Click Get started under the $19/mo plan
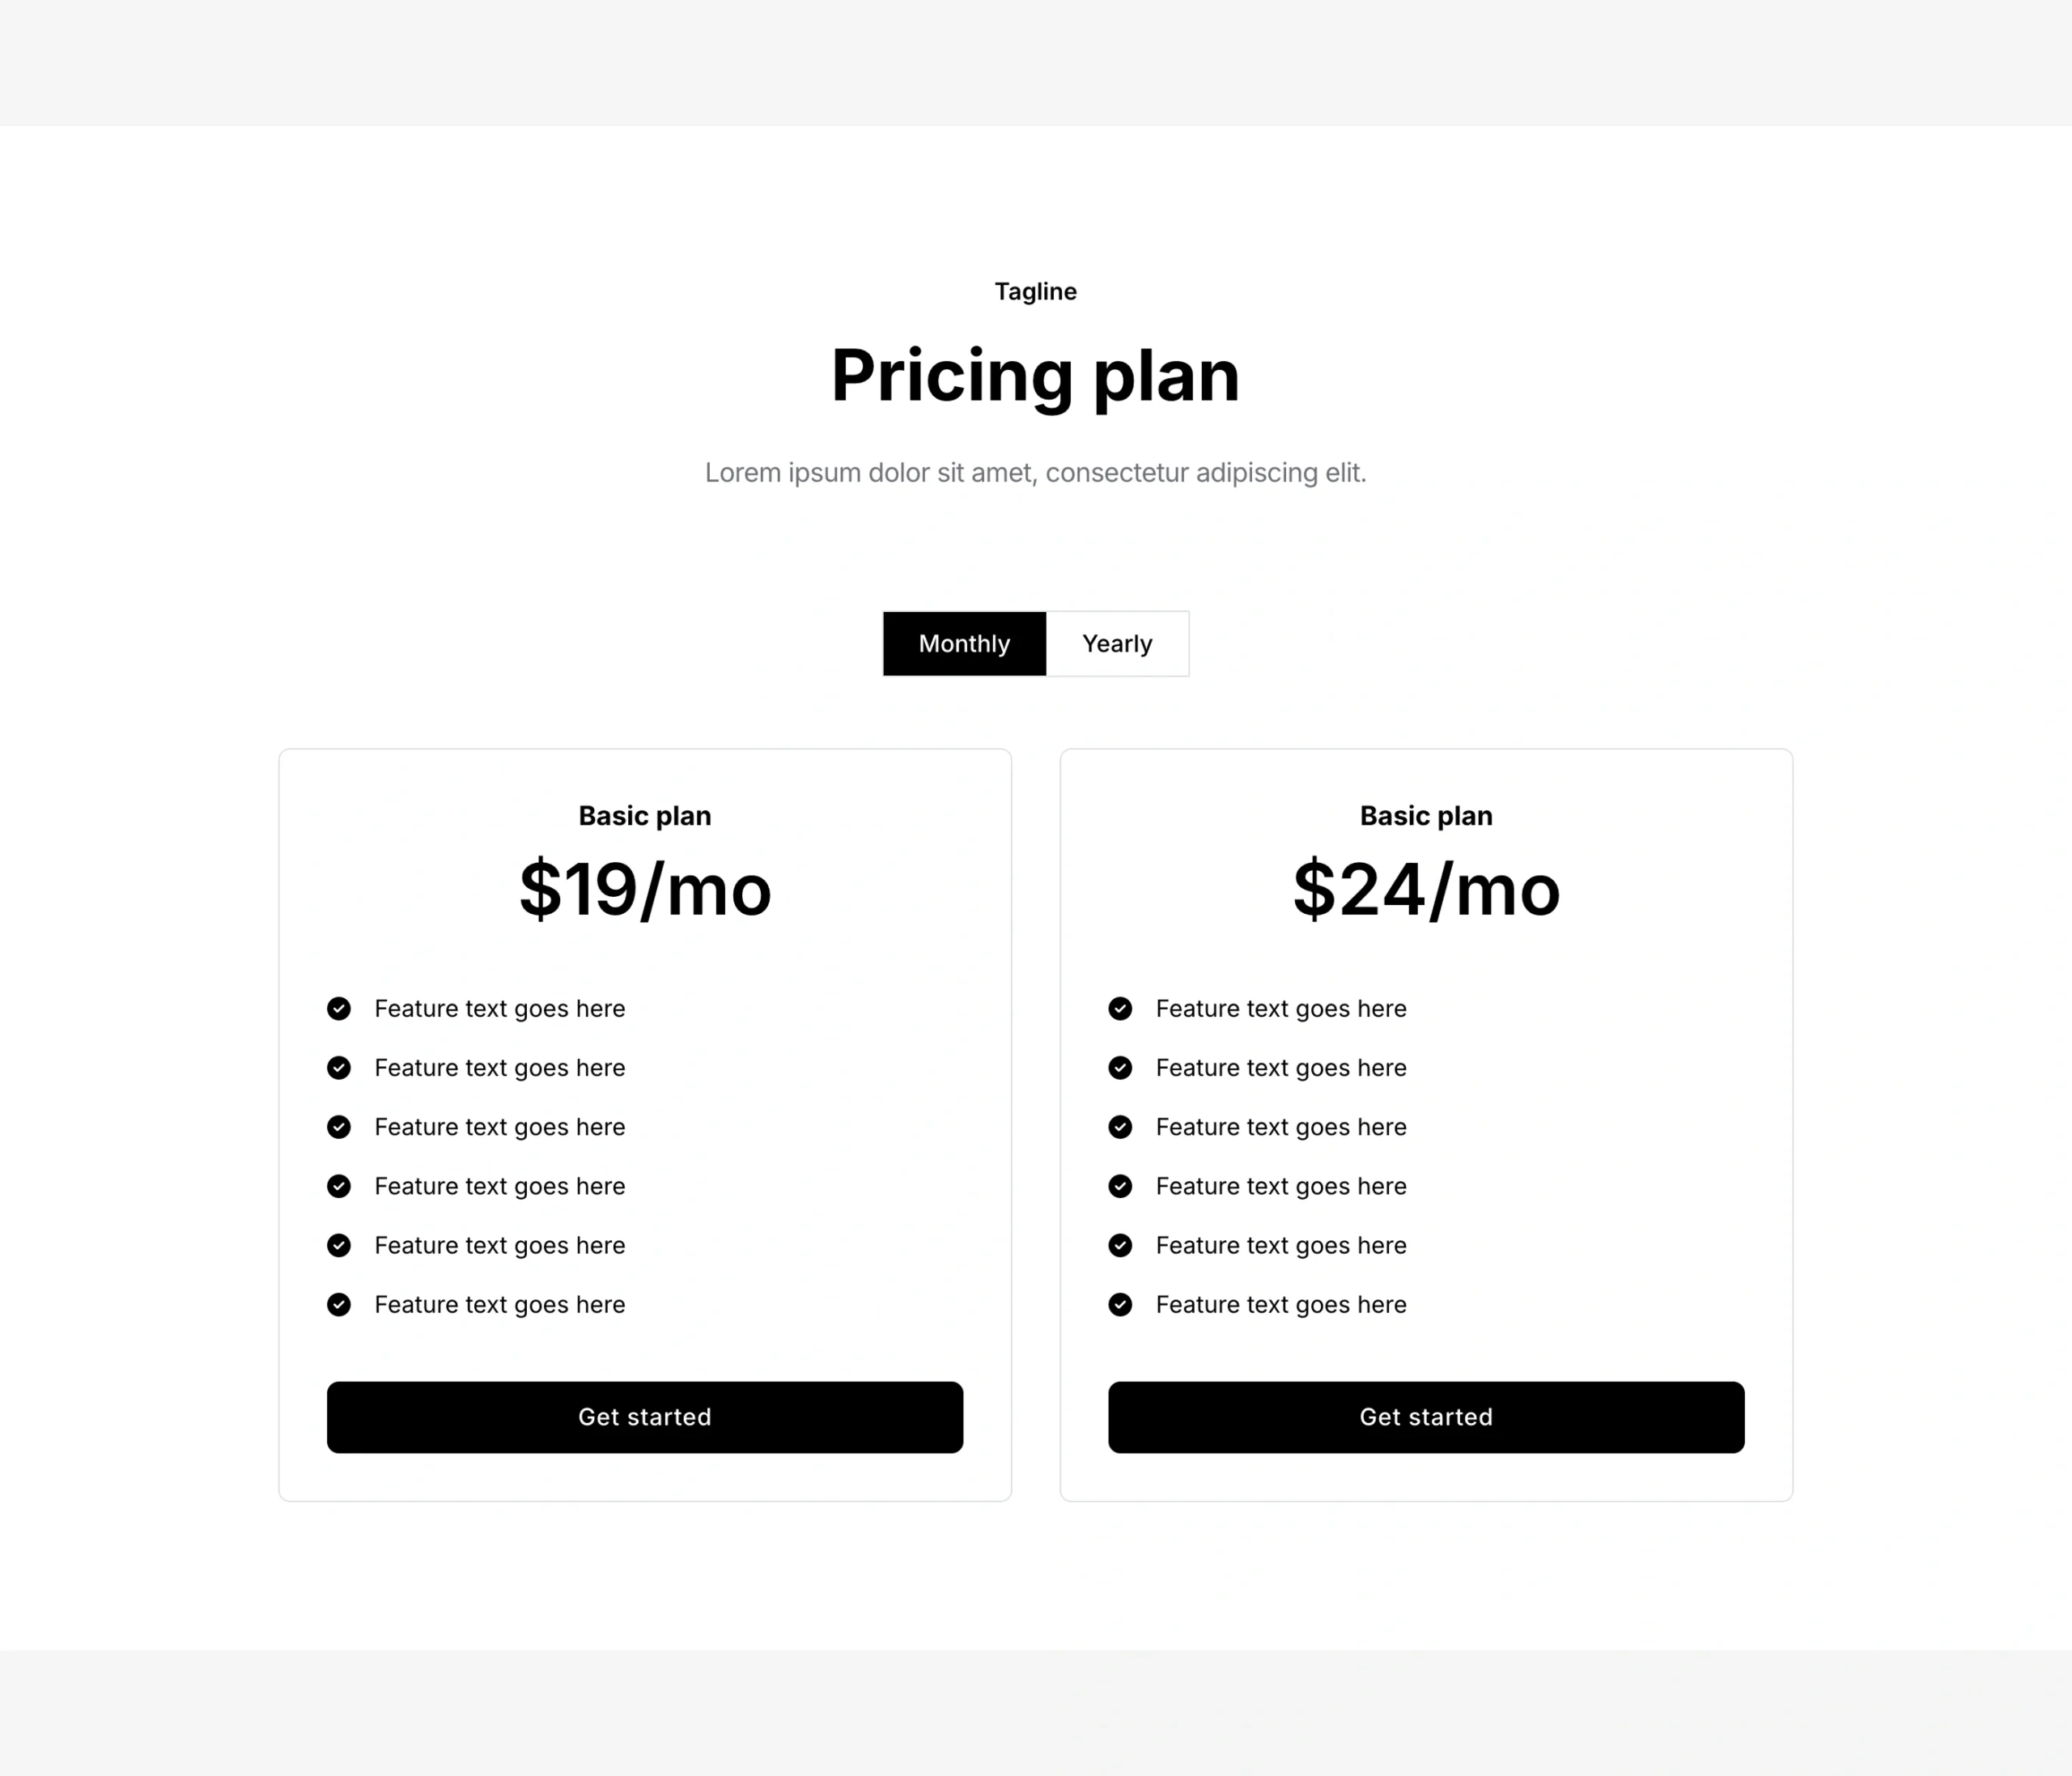2072x1776 pixels. coord(645,1417)
